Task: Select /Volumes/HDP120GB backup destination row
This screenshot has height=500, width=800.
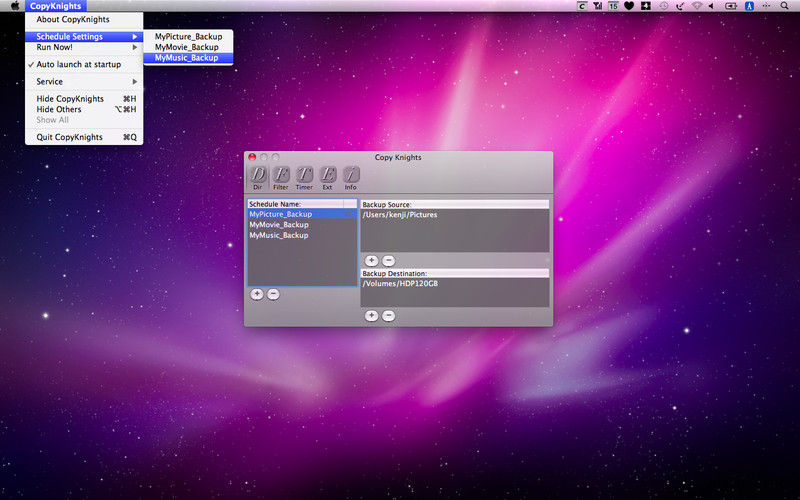Action: tap(455, 284)
